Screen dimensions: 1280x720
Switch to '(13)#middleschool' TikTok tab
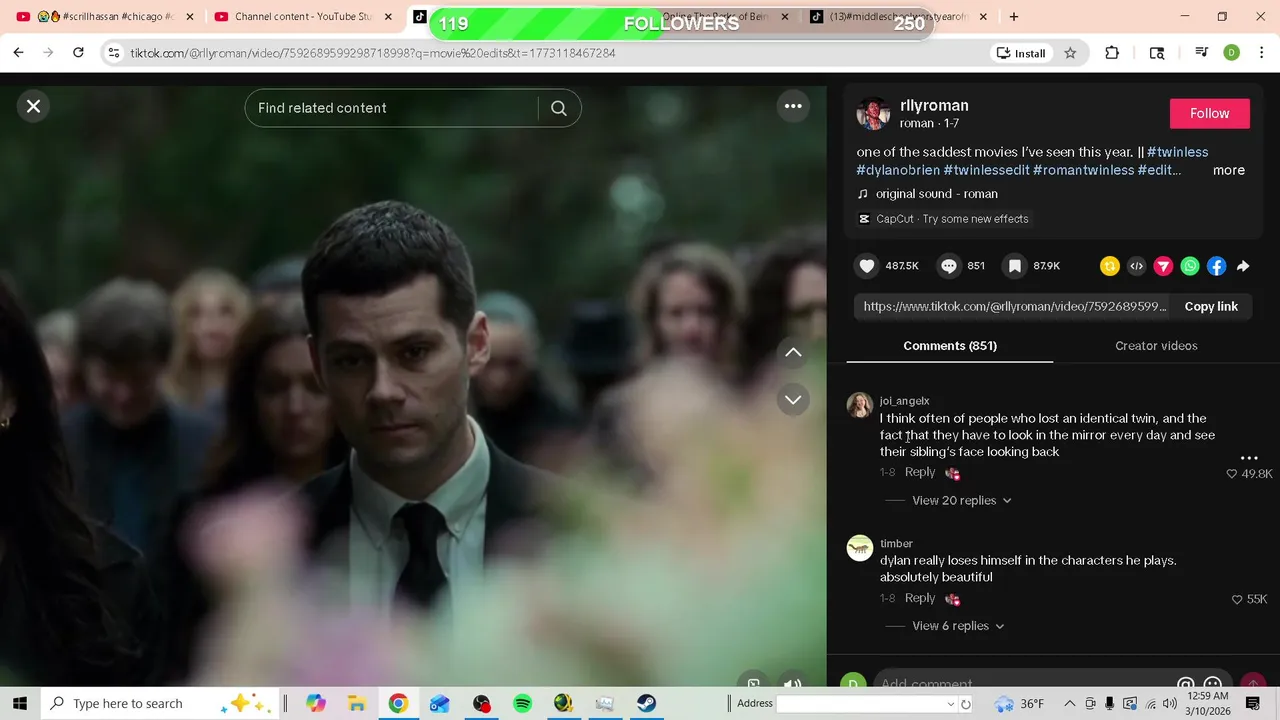898,16
